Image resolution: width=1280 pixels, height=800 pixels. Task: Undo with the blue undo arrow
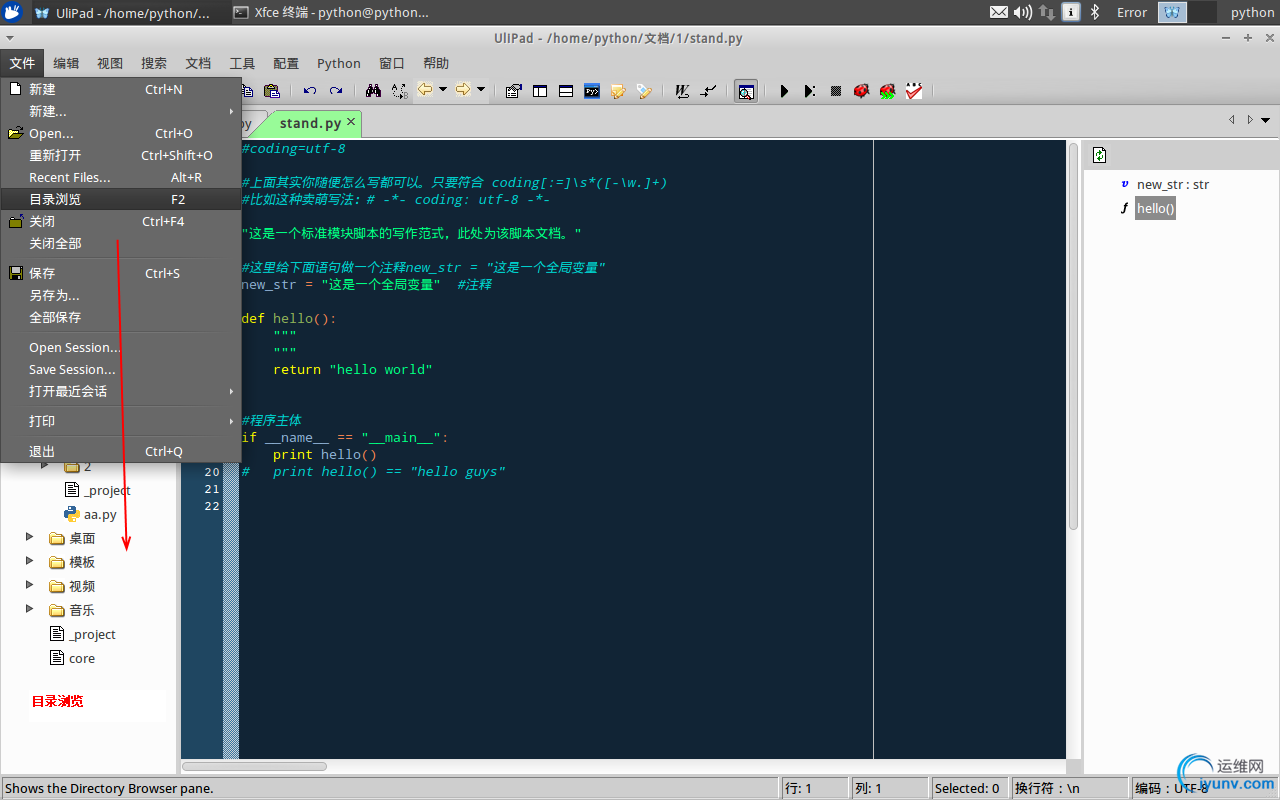point(310,91)
